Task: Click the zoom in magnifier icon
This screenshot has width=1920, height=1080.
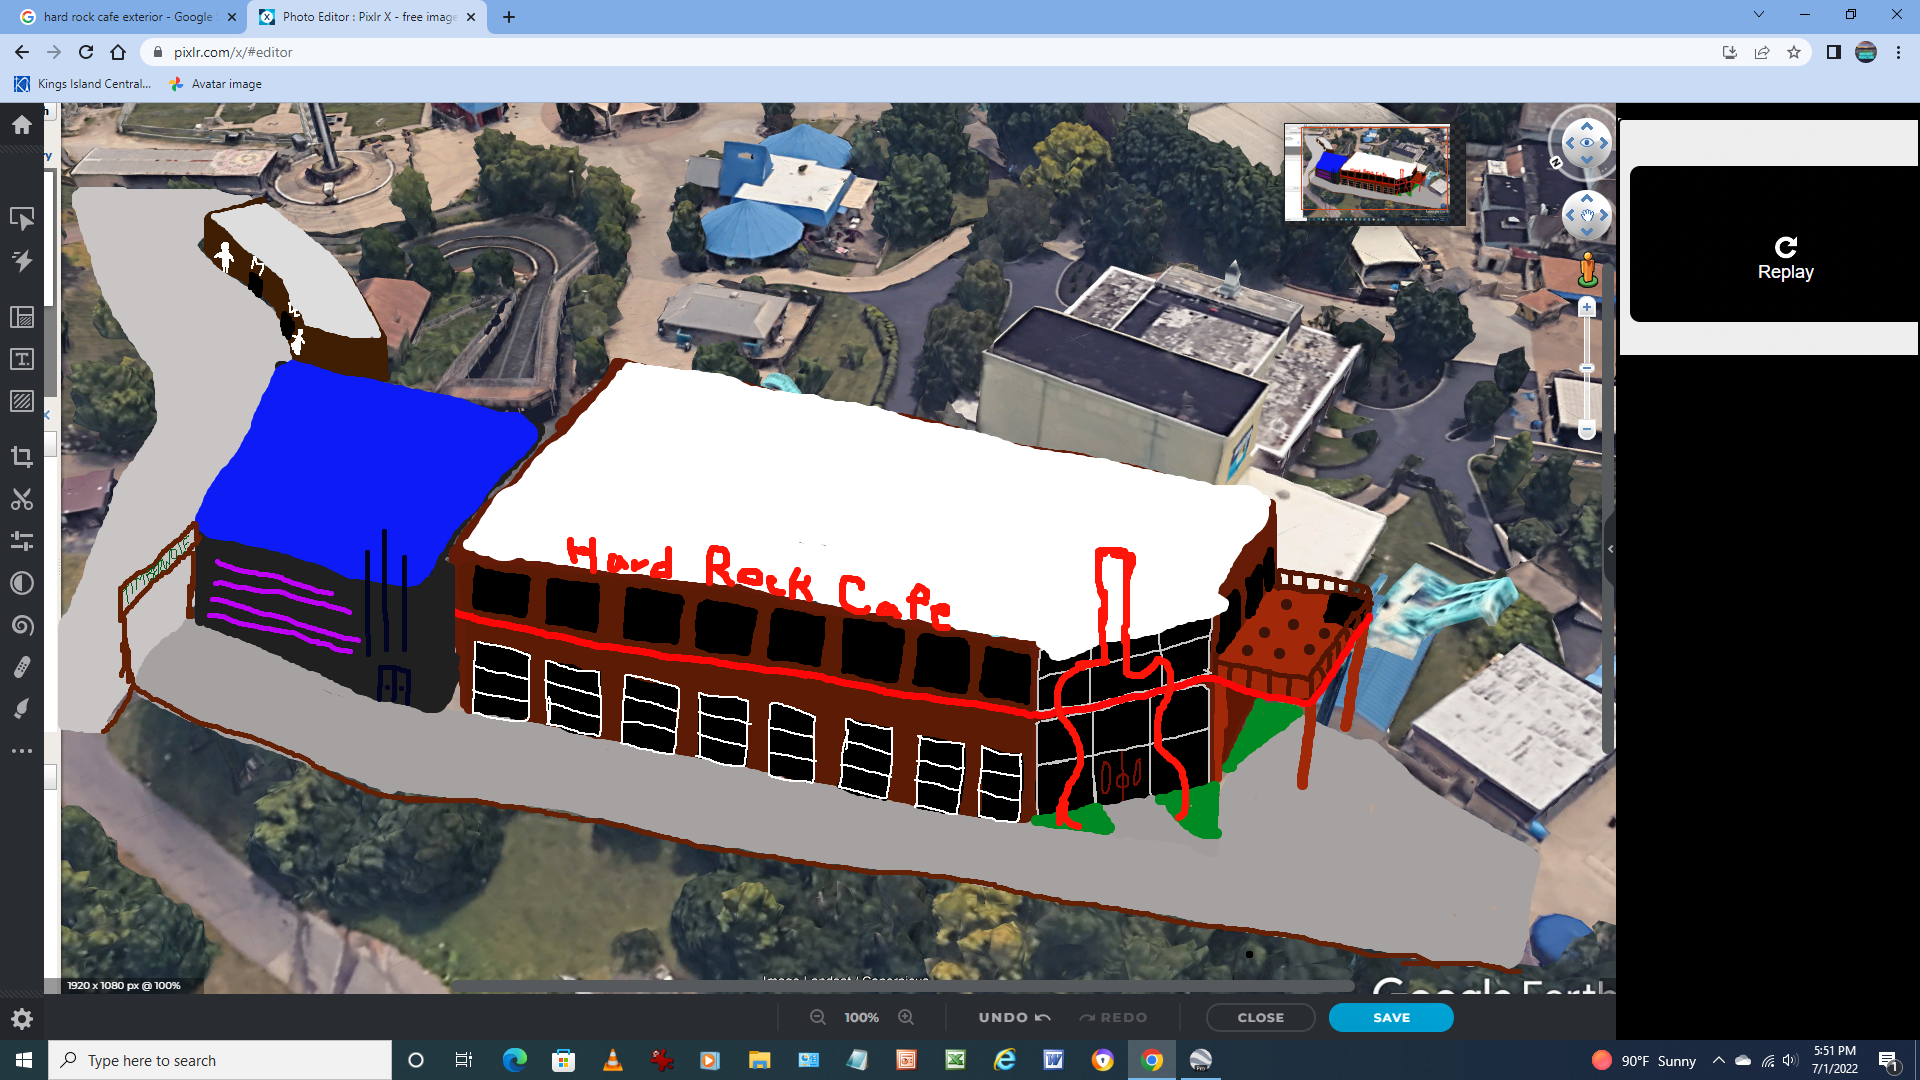Action: 906,1017
